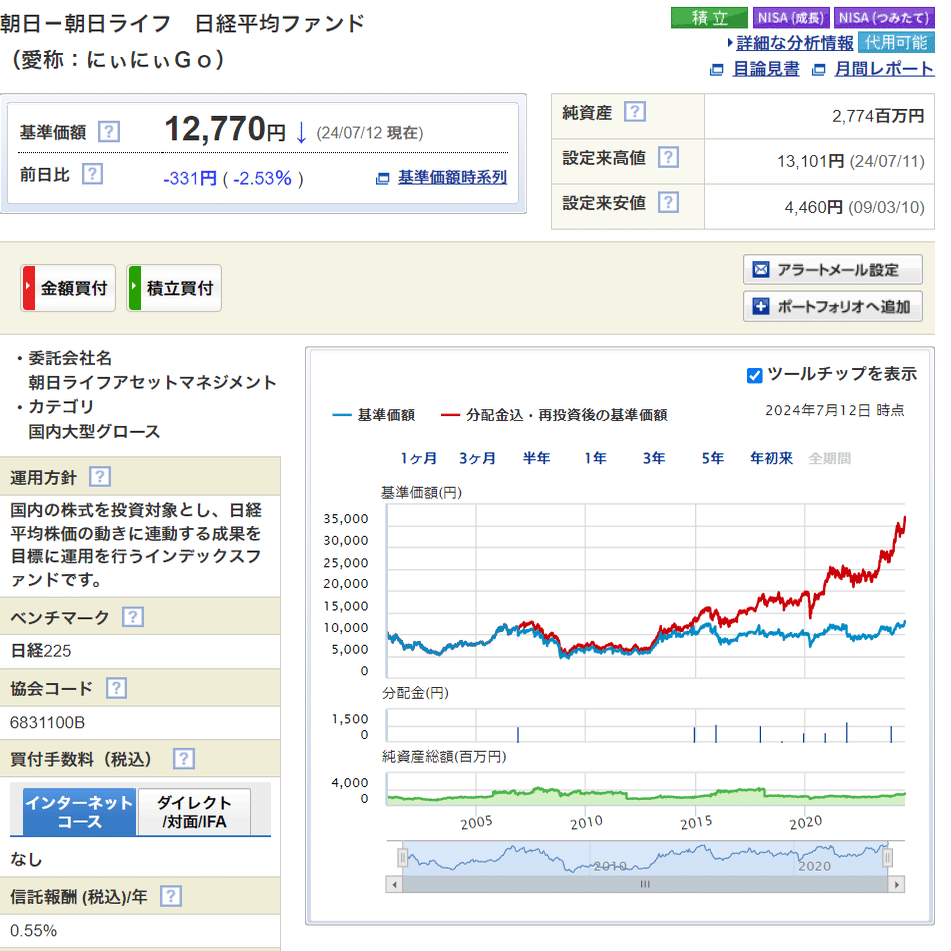Click all-time low value 4,460円

click(813, 207)
